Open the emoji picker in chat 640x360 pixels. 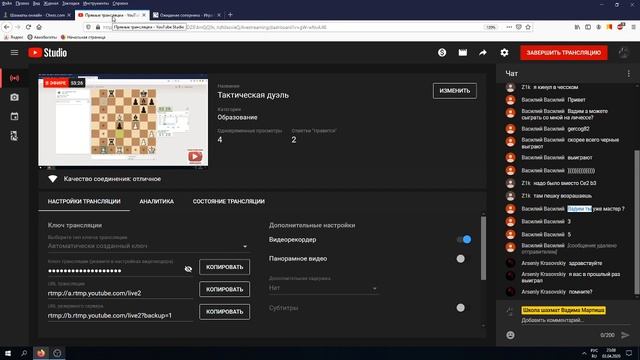(510, 335)
